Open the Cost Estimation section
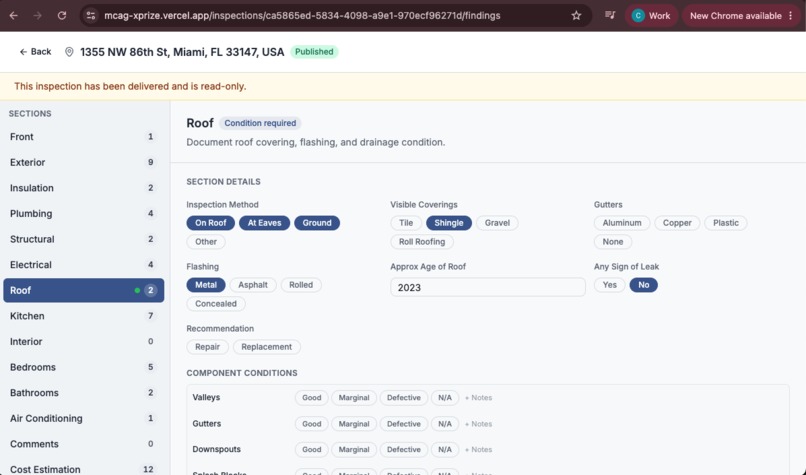Viewport: 806px width, 475px height. pyautogui.click(x=83, y=469)
